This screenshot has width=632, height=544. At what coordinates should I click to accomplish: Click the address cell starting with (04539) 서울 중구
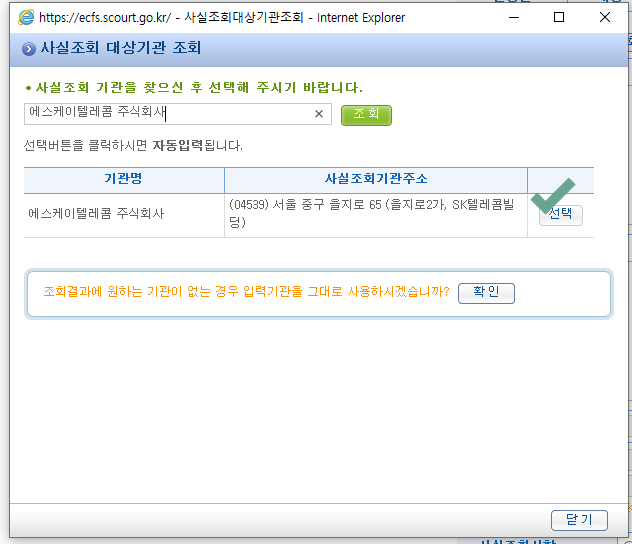(x=376, y=215)
